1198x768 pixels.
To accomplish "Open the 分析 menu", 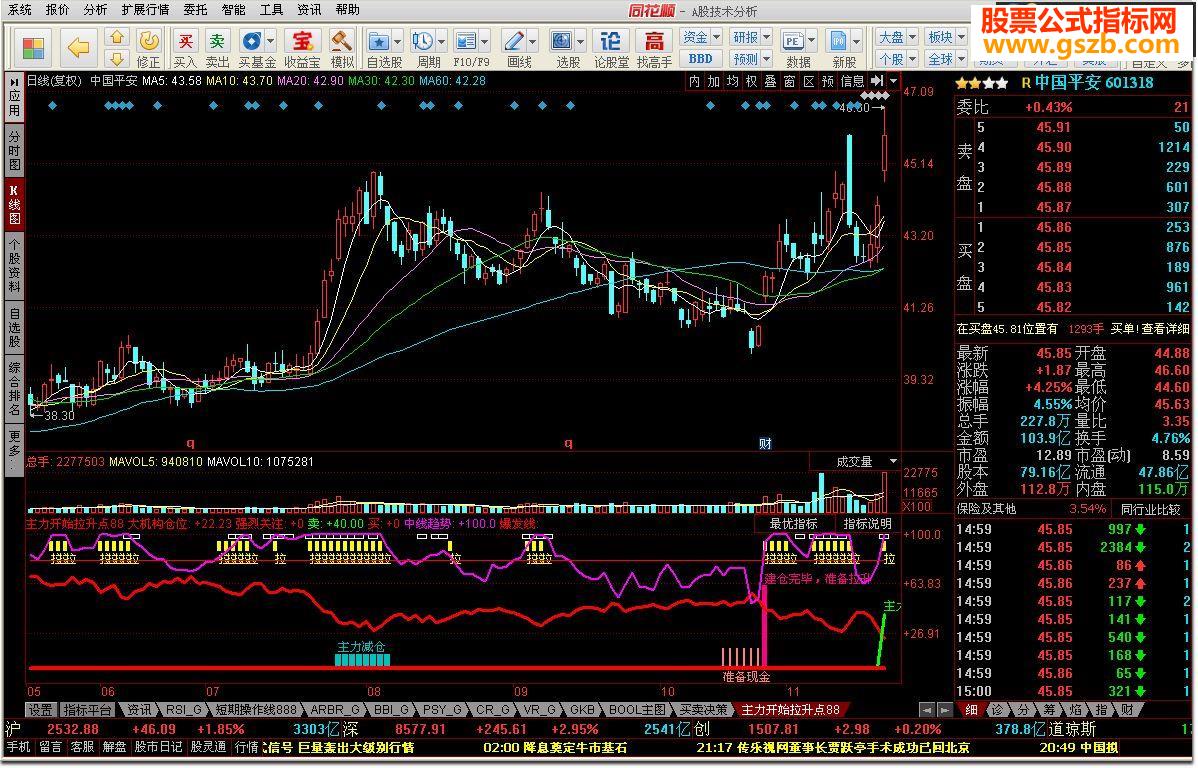I will 96,10.
